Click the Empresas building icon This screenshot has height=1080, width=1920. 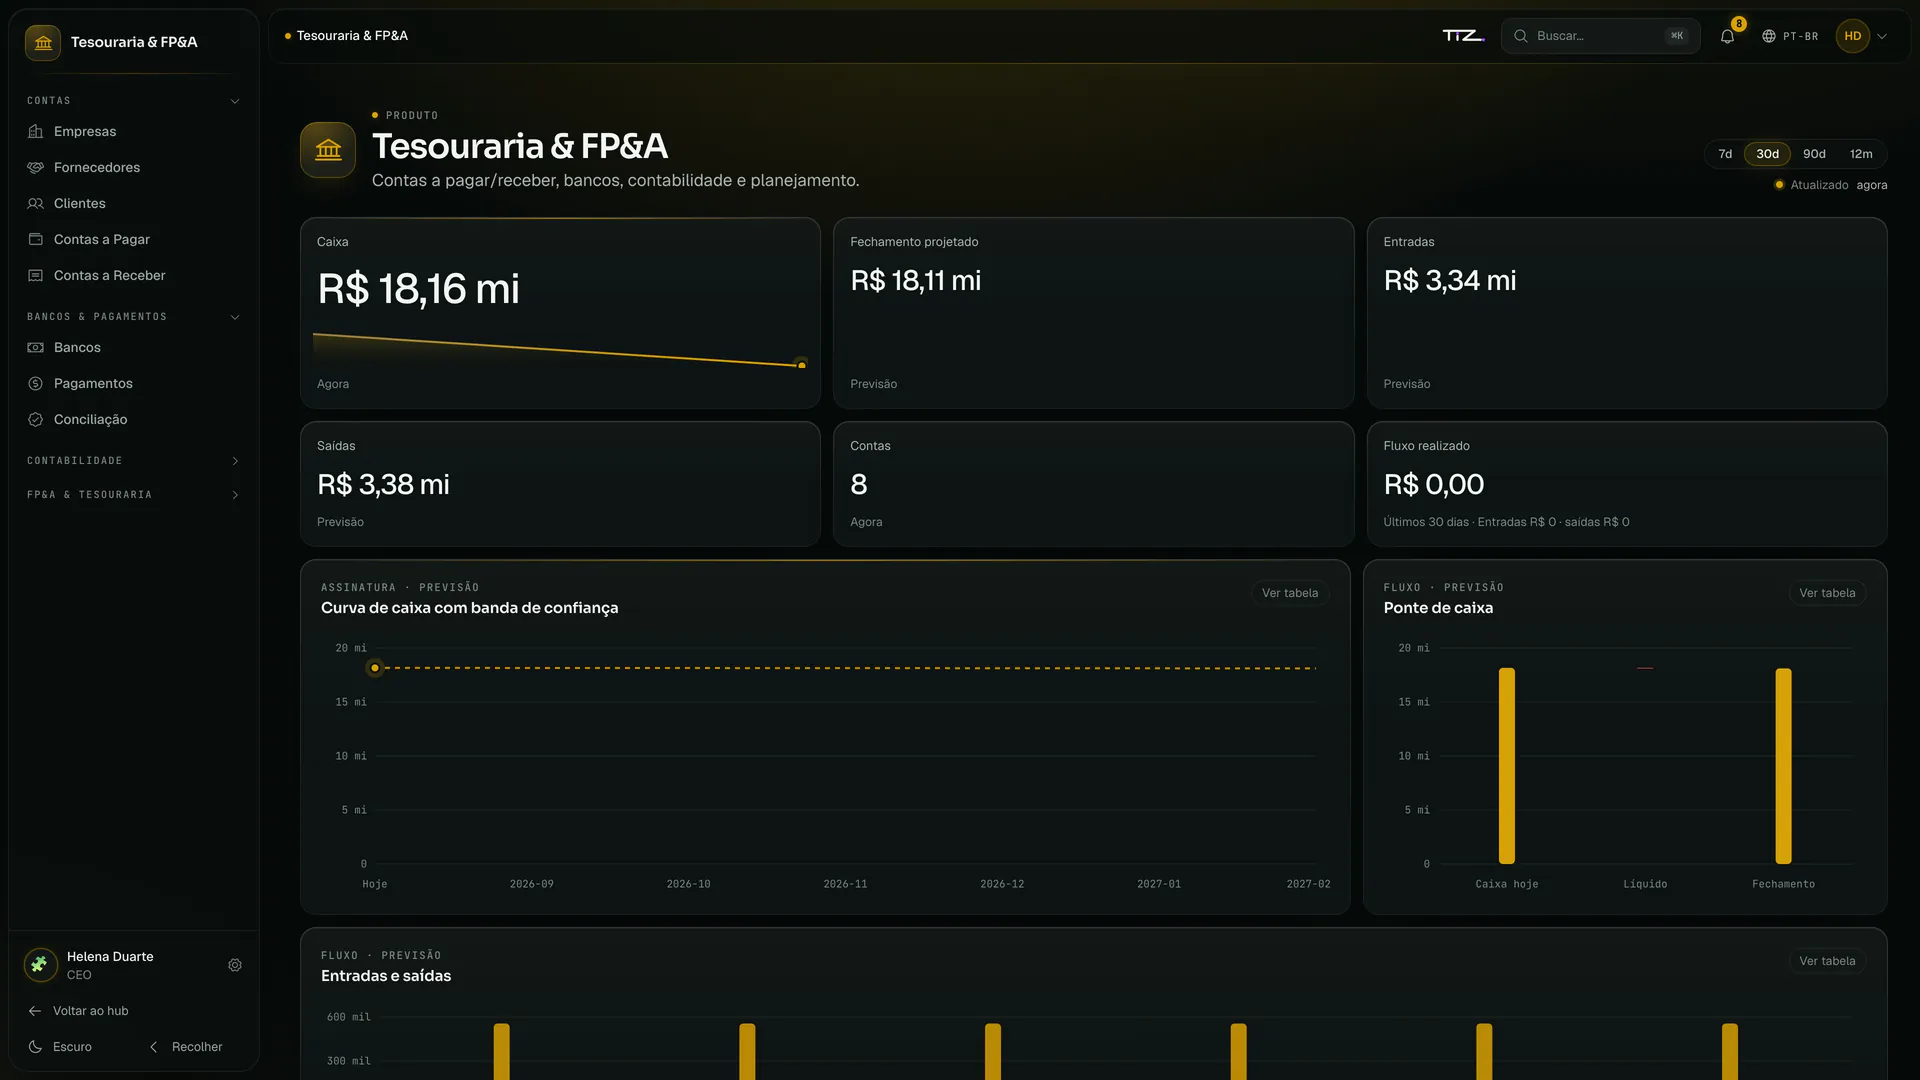[36, 132]
